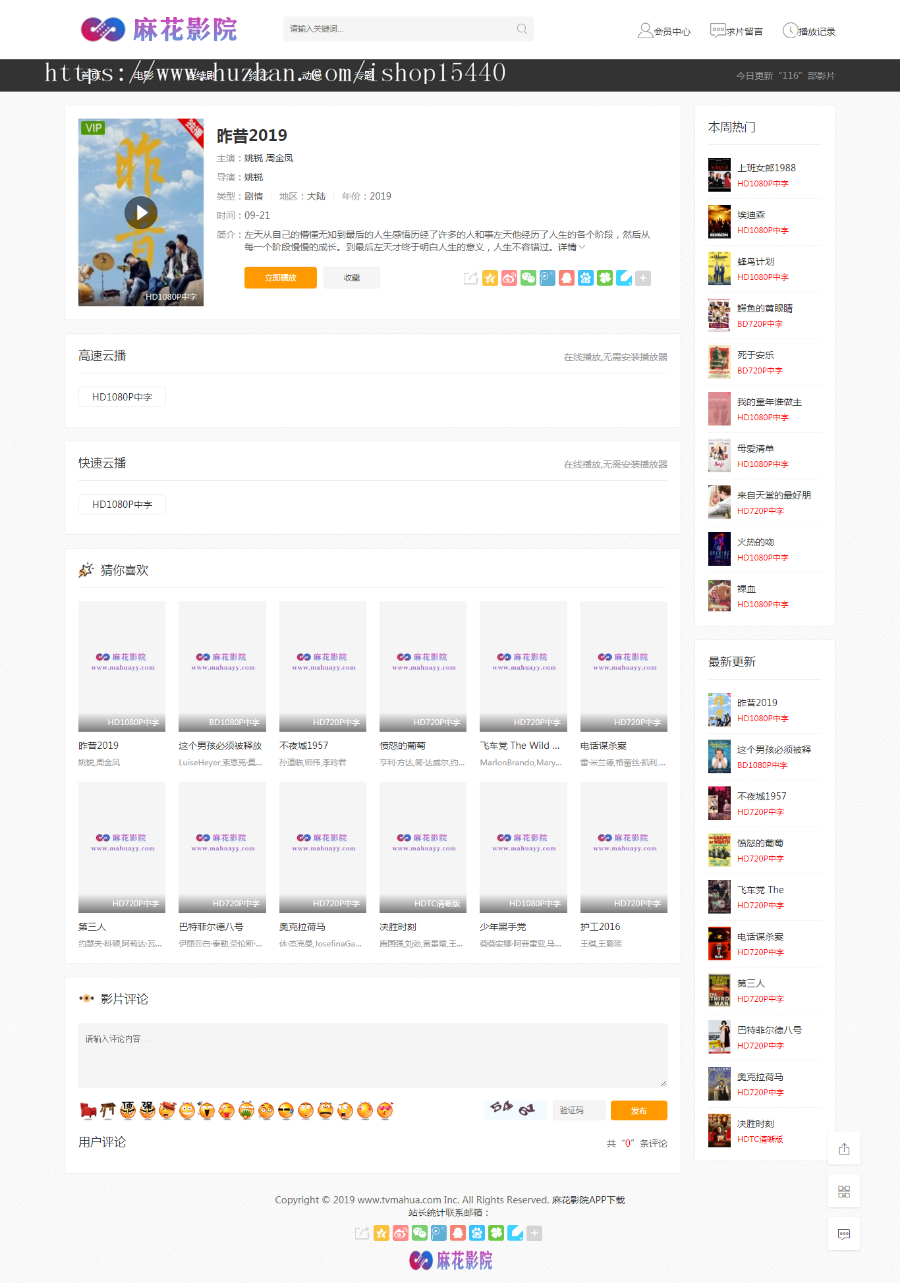Click the QQ penguin share icon

pos(564,278)
